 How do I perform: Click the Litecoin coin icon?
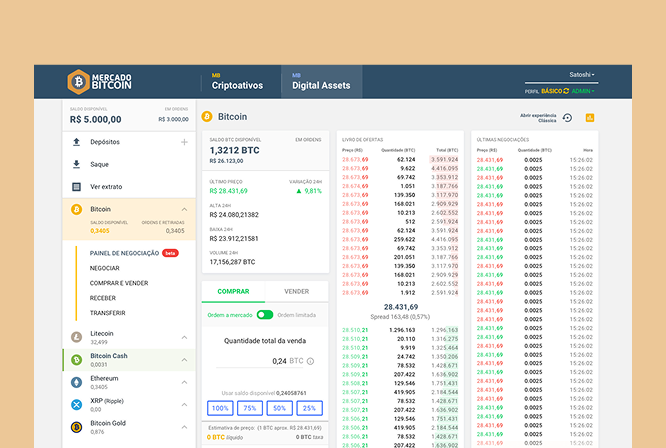(76, 337)
